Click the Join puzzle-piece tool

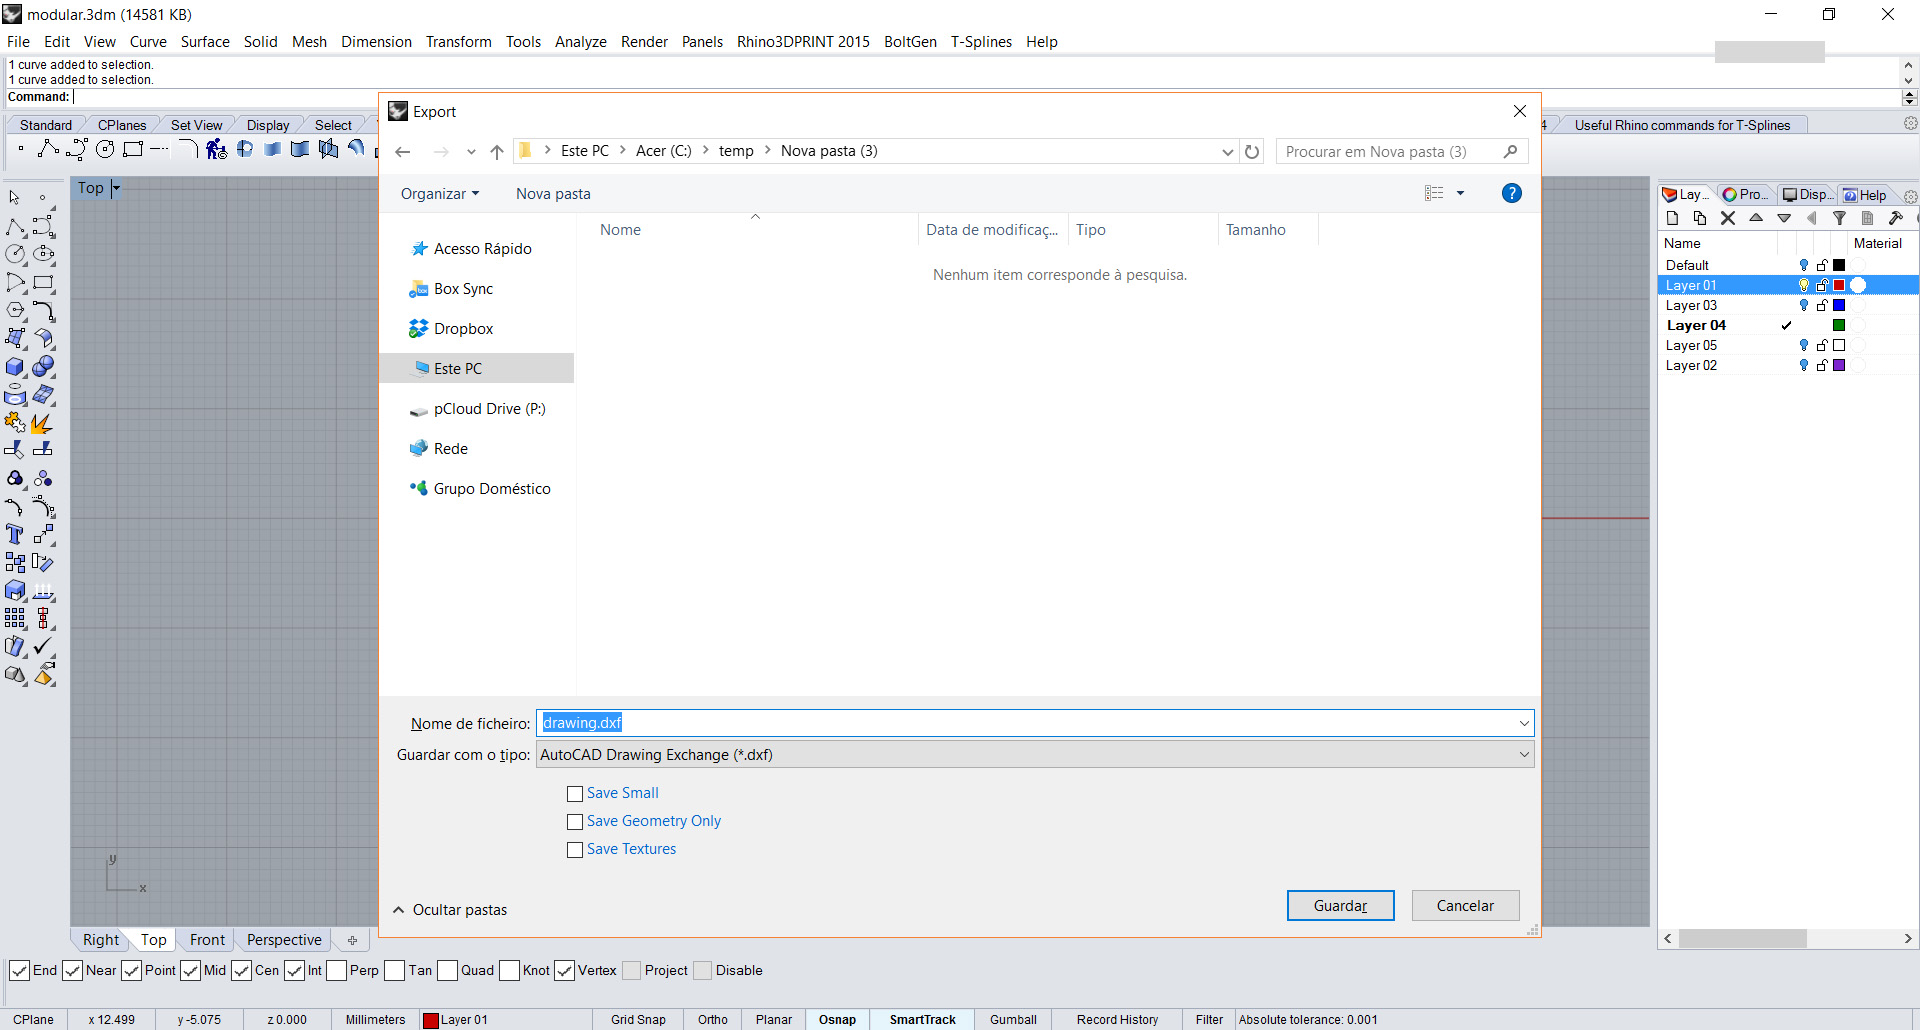coord(16,423)
